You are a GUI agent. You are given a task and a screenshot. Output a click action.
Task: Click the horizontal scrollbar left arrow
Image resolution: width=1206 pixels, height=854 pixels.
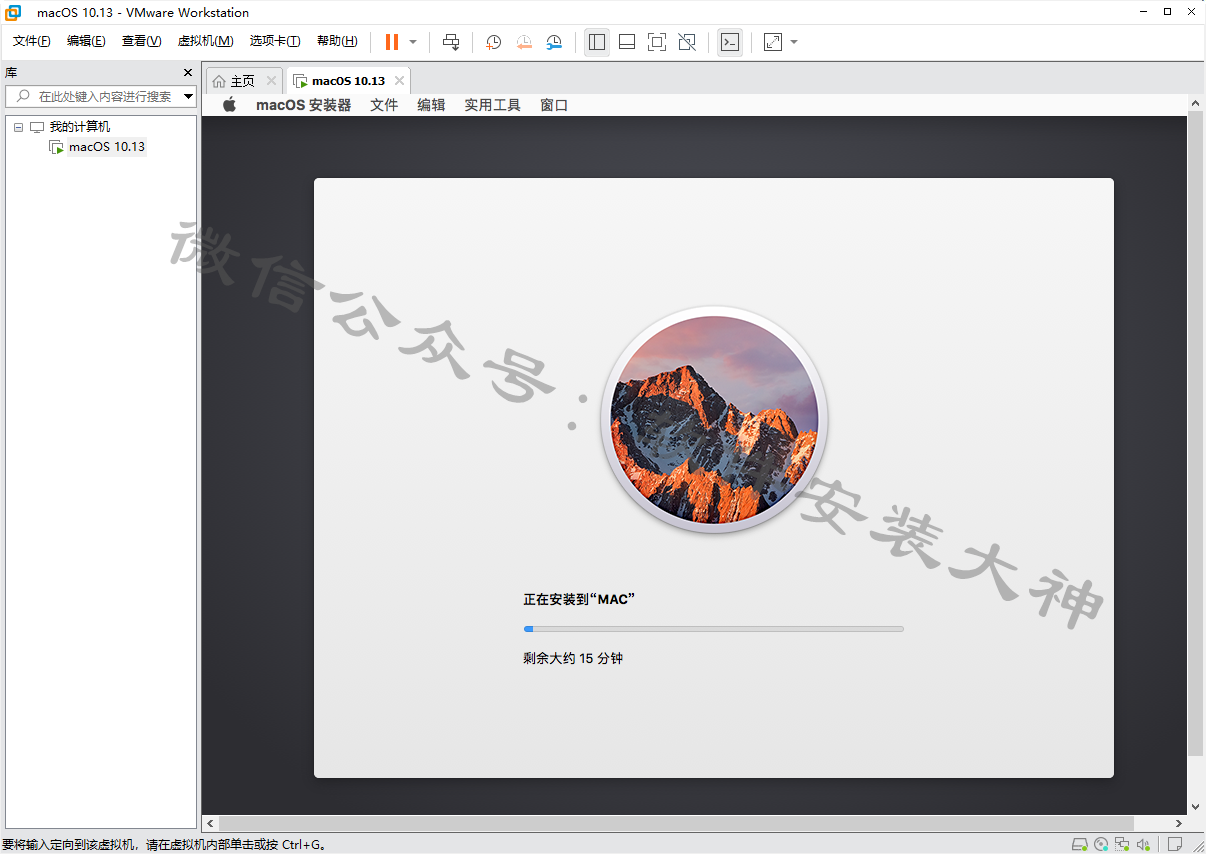(x=210, y=824)
